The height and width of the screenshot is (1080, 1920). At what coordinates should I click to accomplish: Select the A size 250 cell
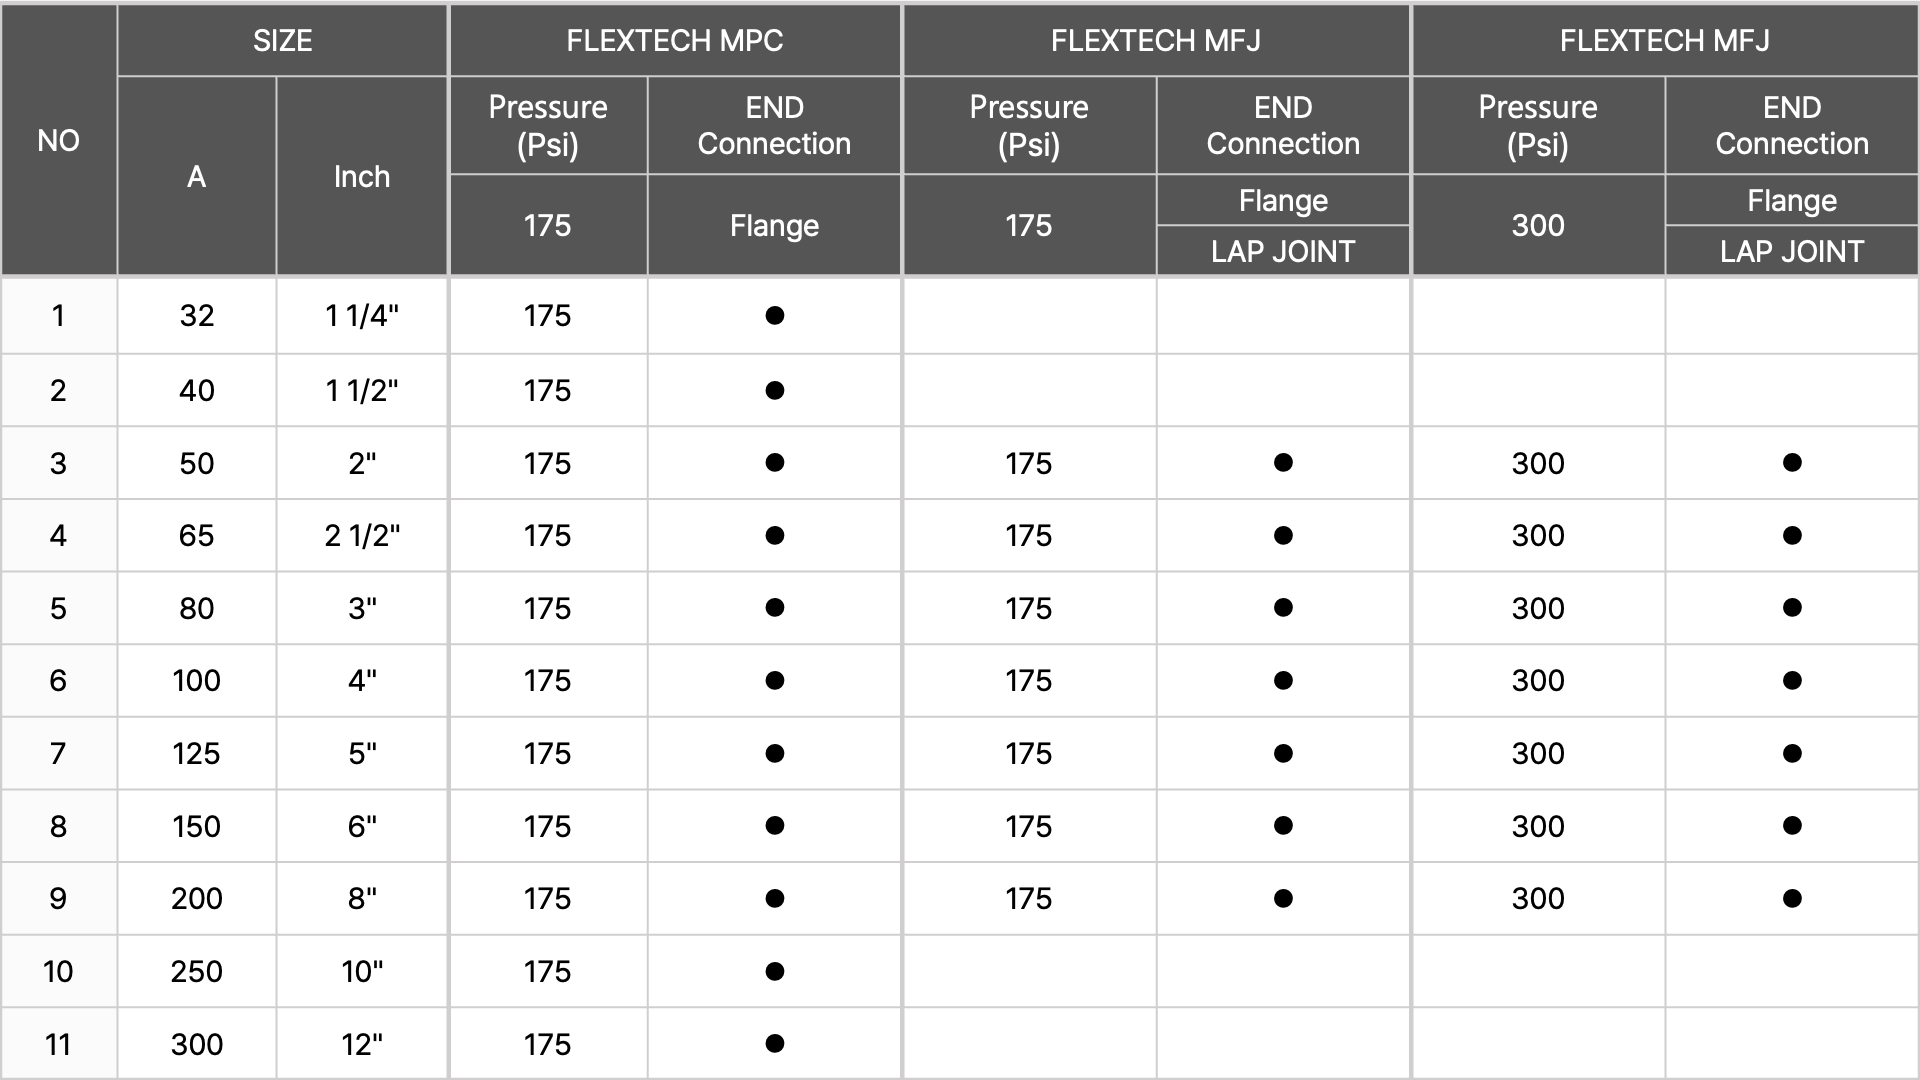pos(196,971)
